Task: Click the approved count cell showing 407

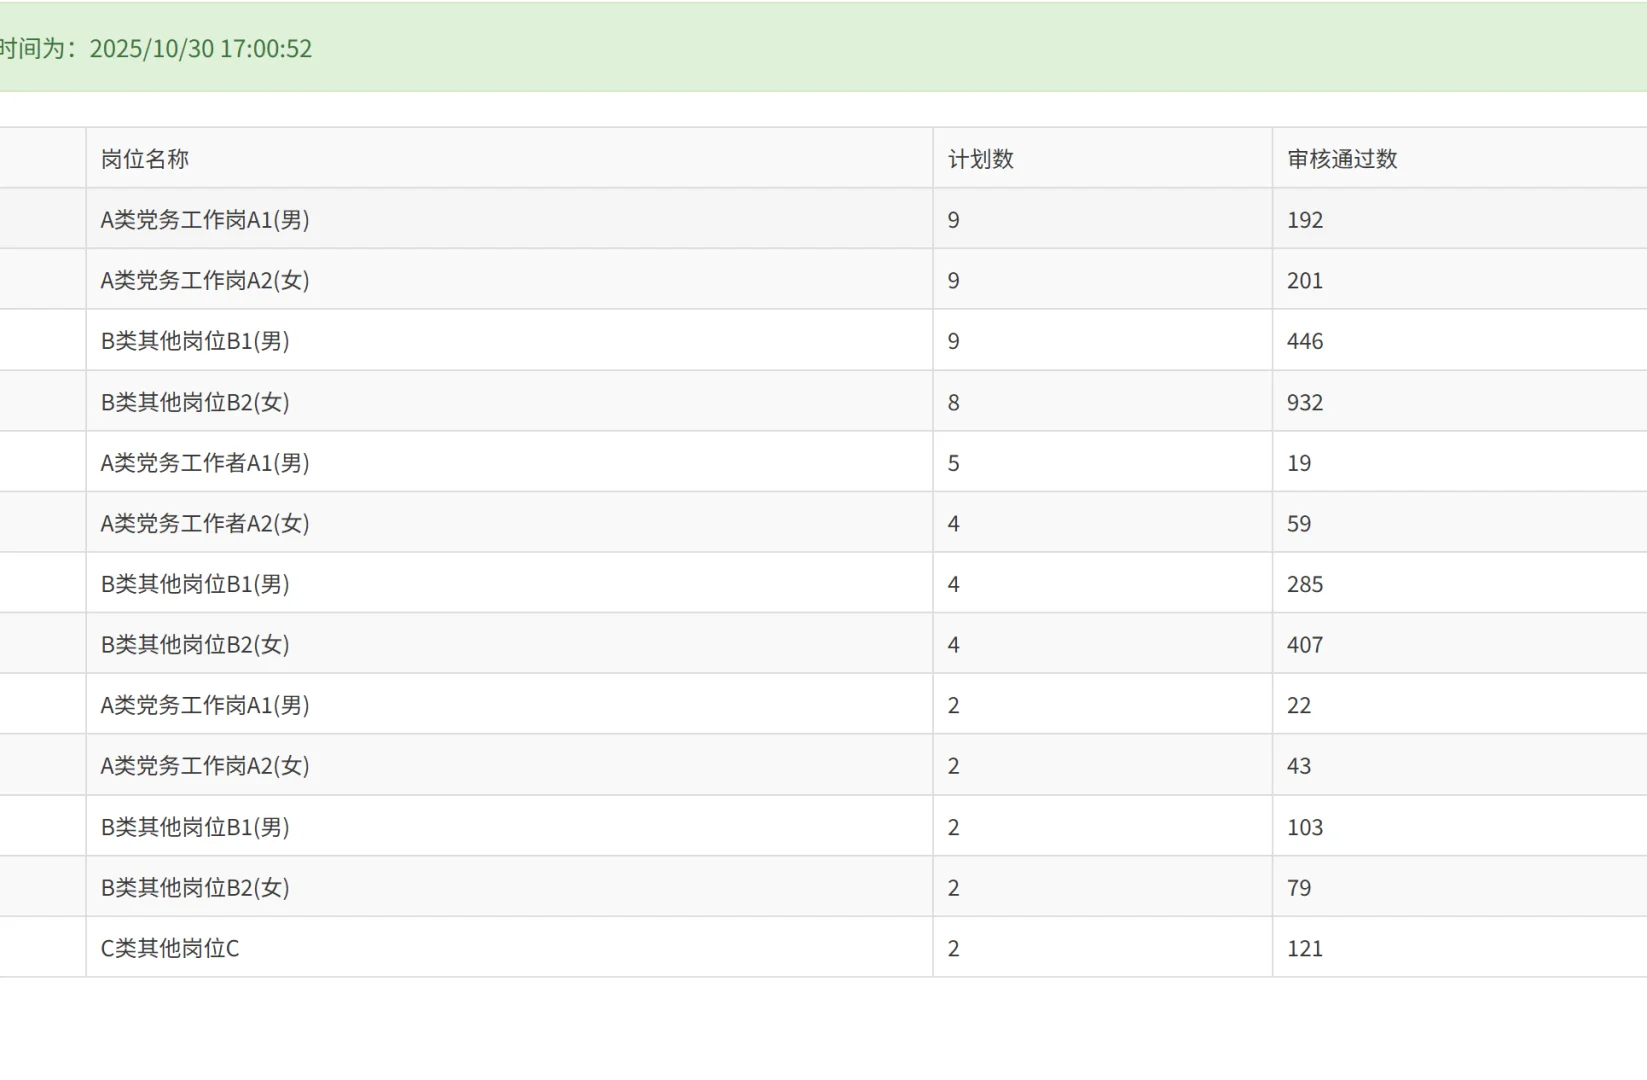Action: [1459, 644]
